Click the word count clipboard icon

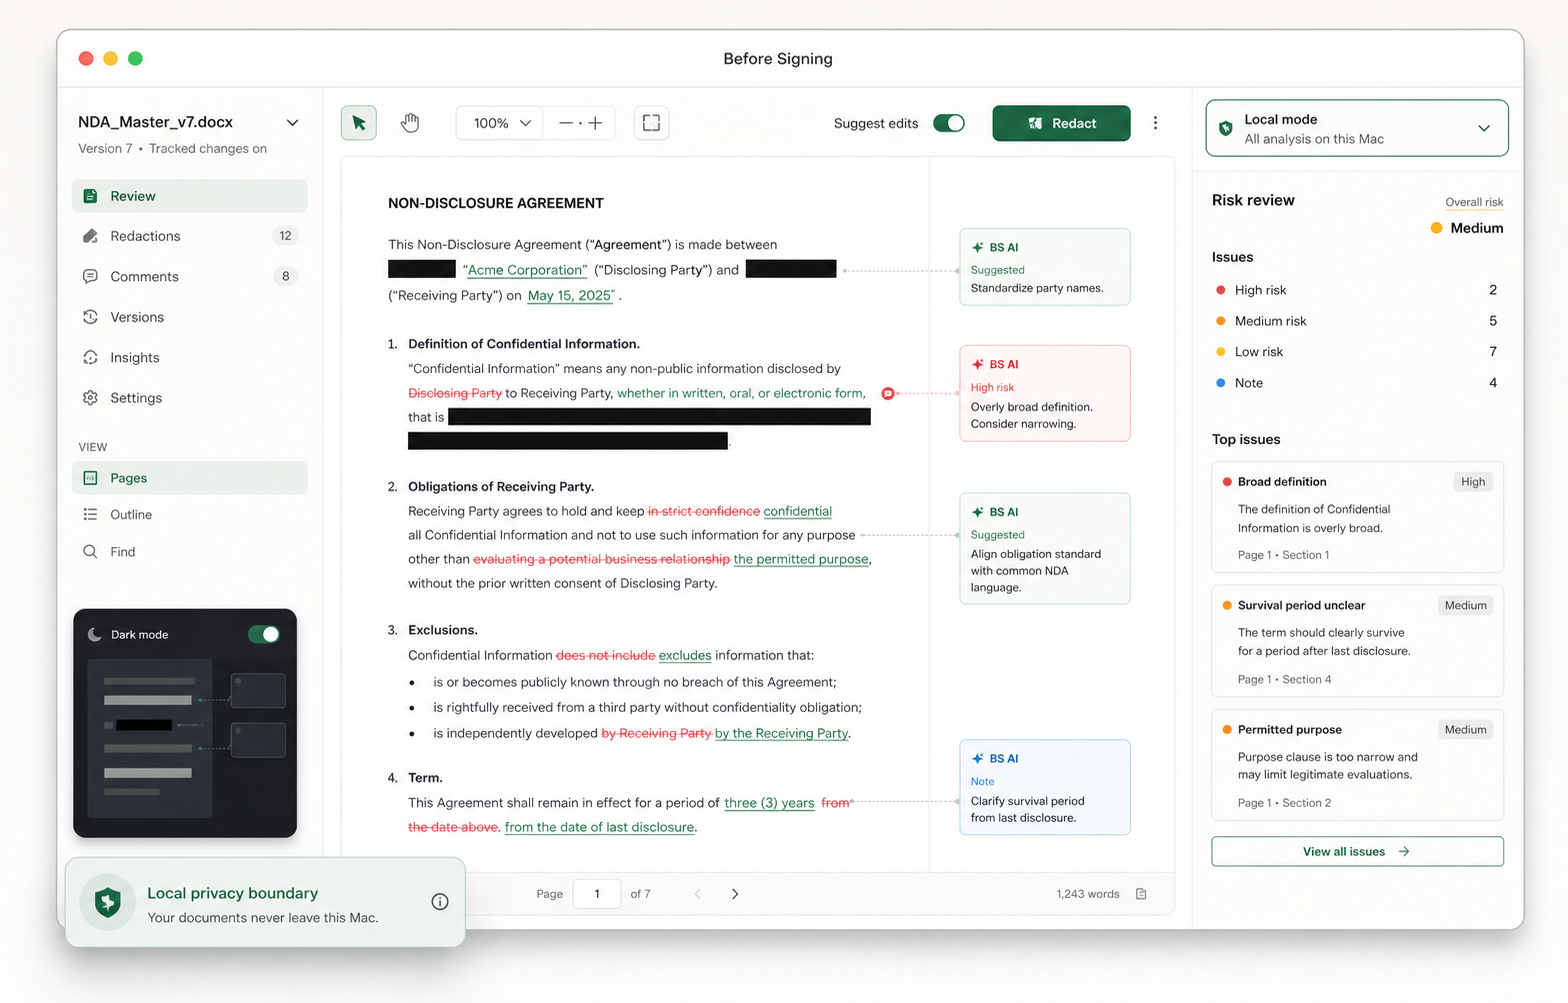point(1141,894)
